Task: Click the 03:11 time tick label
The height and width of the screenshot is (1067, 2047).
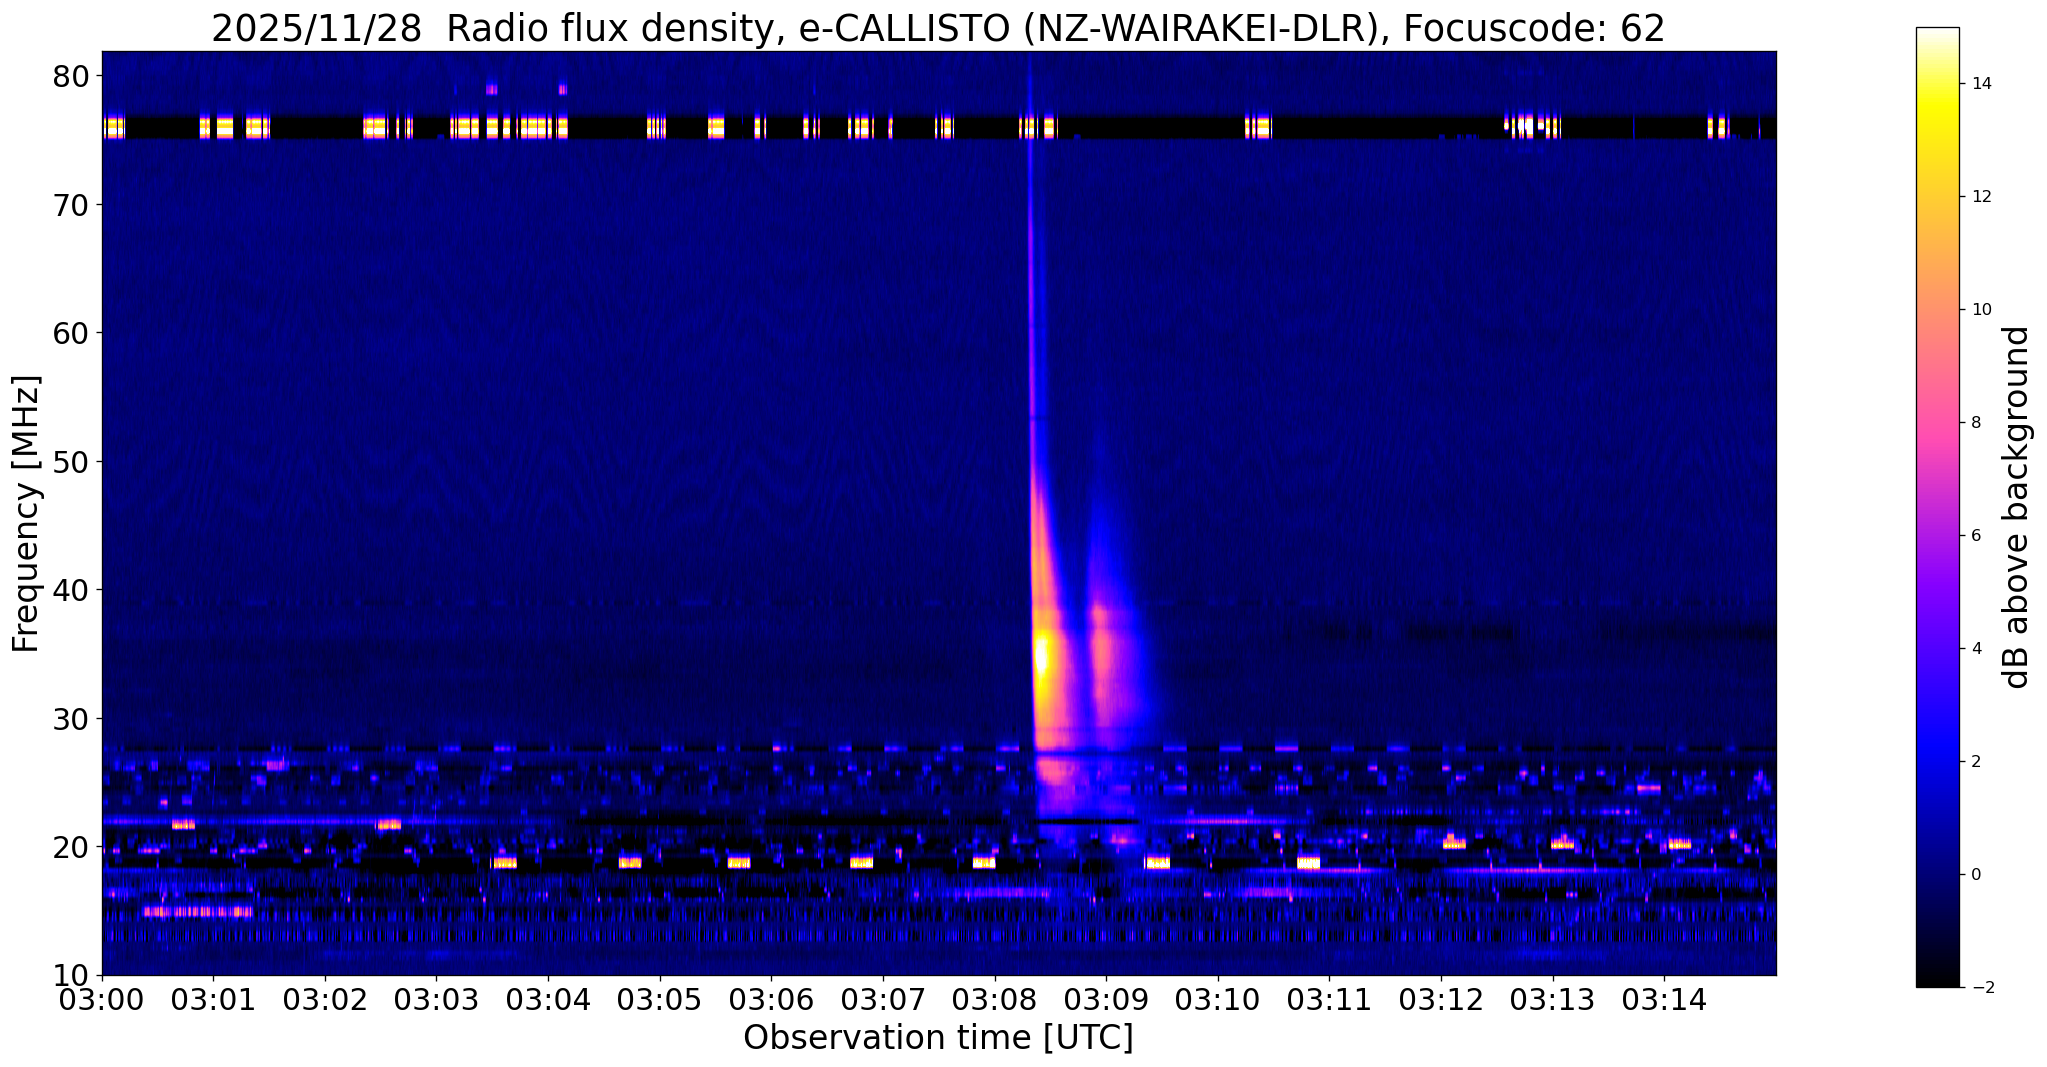Action: click(x=1329, y=1000)
